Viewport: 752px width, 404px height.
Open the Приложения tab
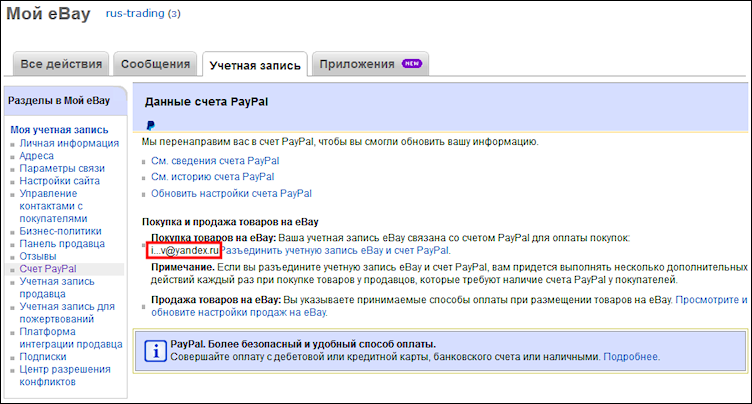(x=370, y=64)
